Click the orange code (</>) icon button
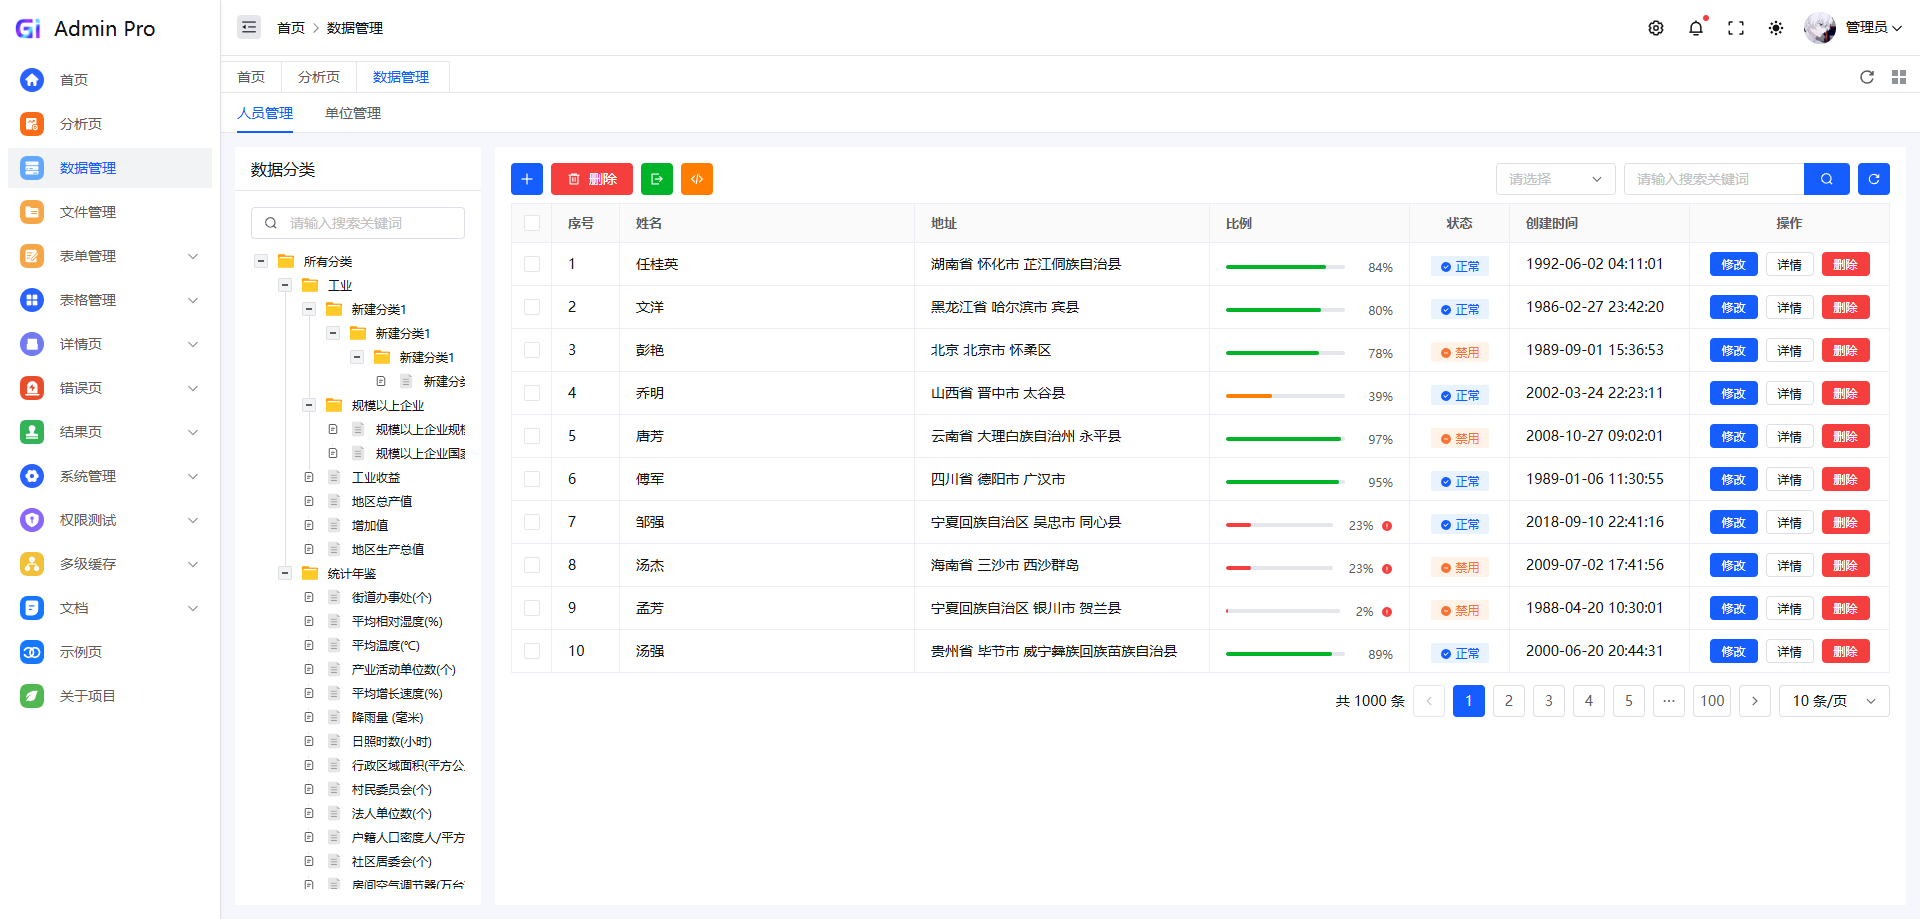1920x919 pixels. pyautogui.click(x=697, y=179)
